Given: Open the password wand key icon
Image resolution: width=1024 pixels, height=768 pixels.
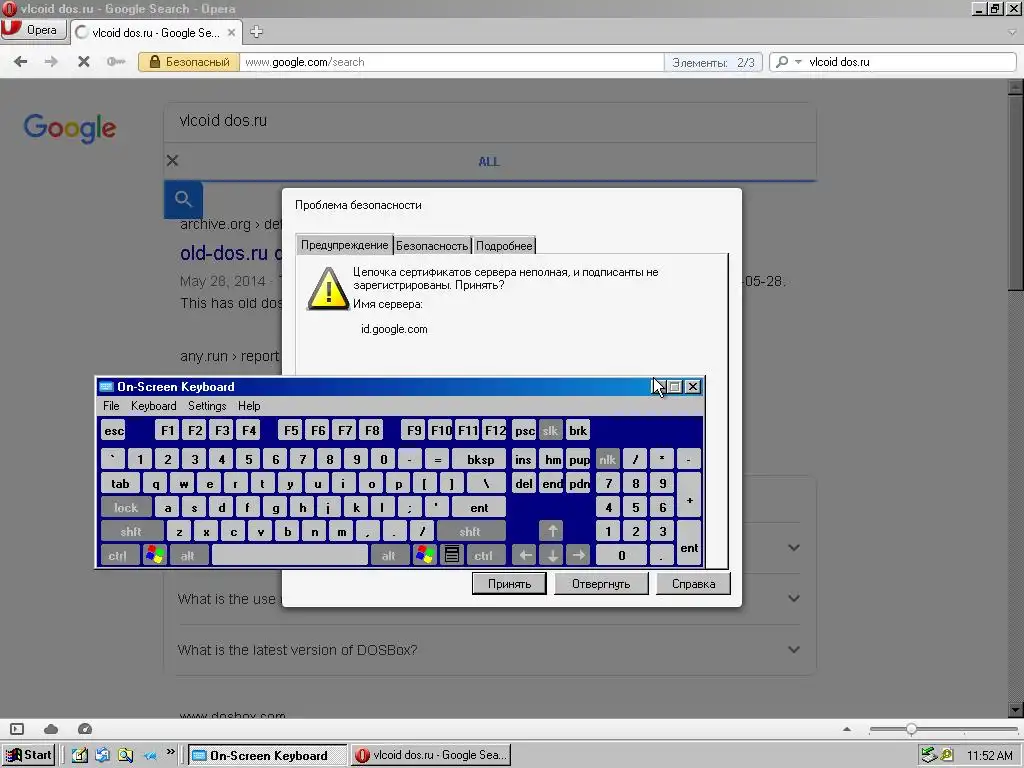Looking at the screenshot, I should (x=116, y=62).
